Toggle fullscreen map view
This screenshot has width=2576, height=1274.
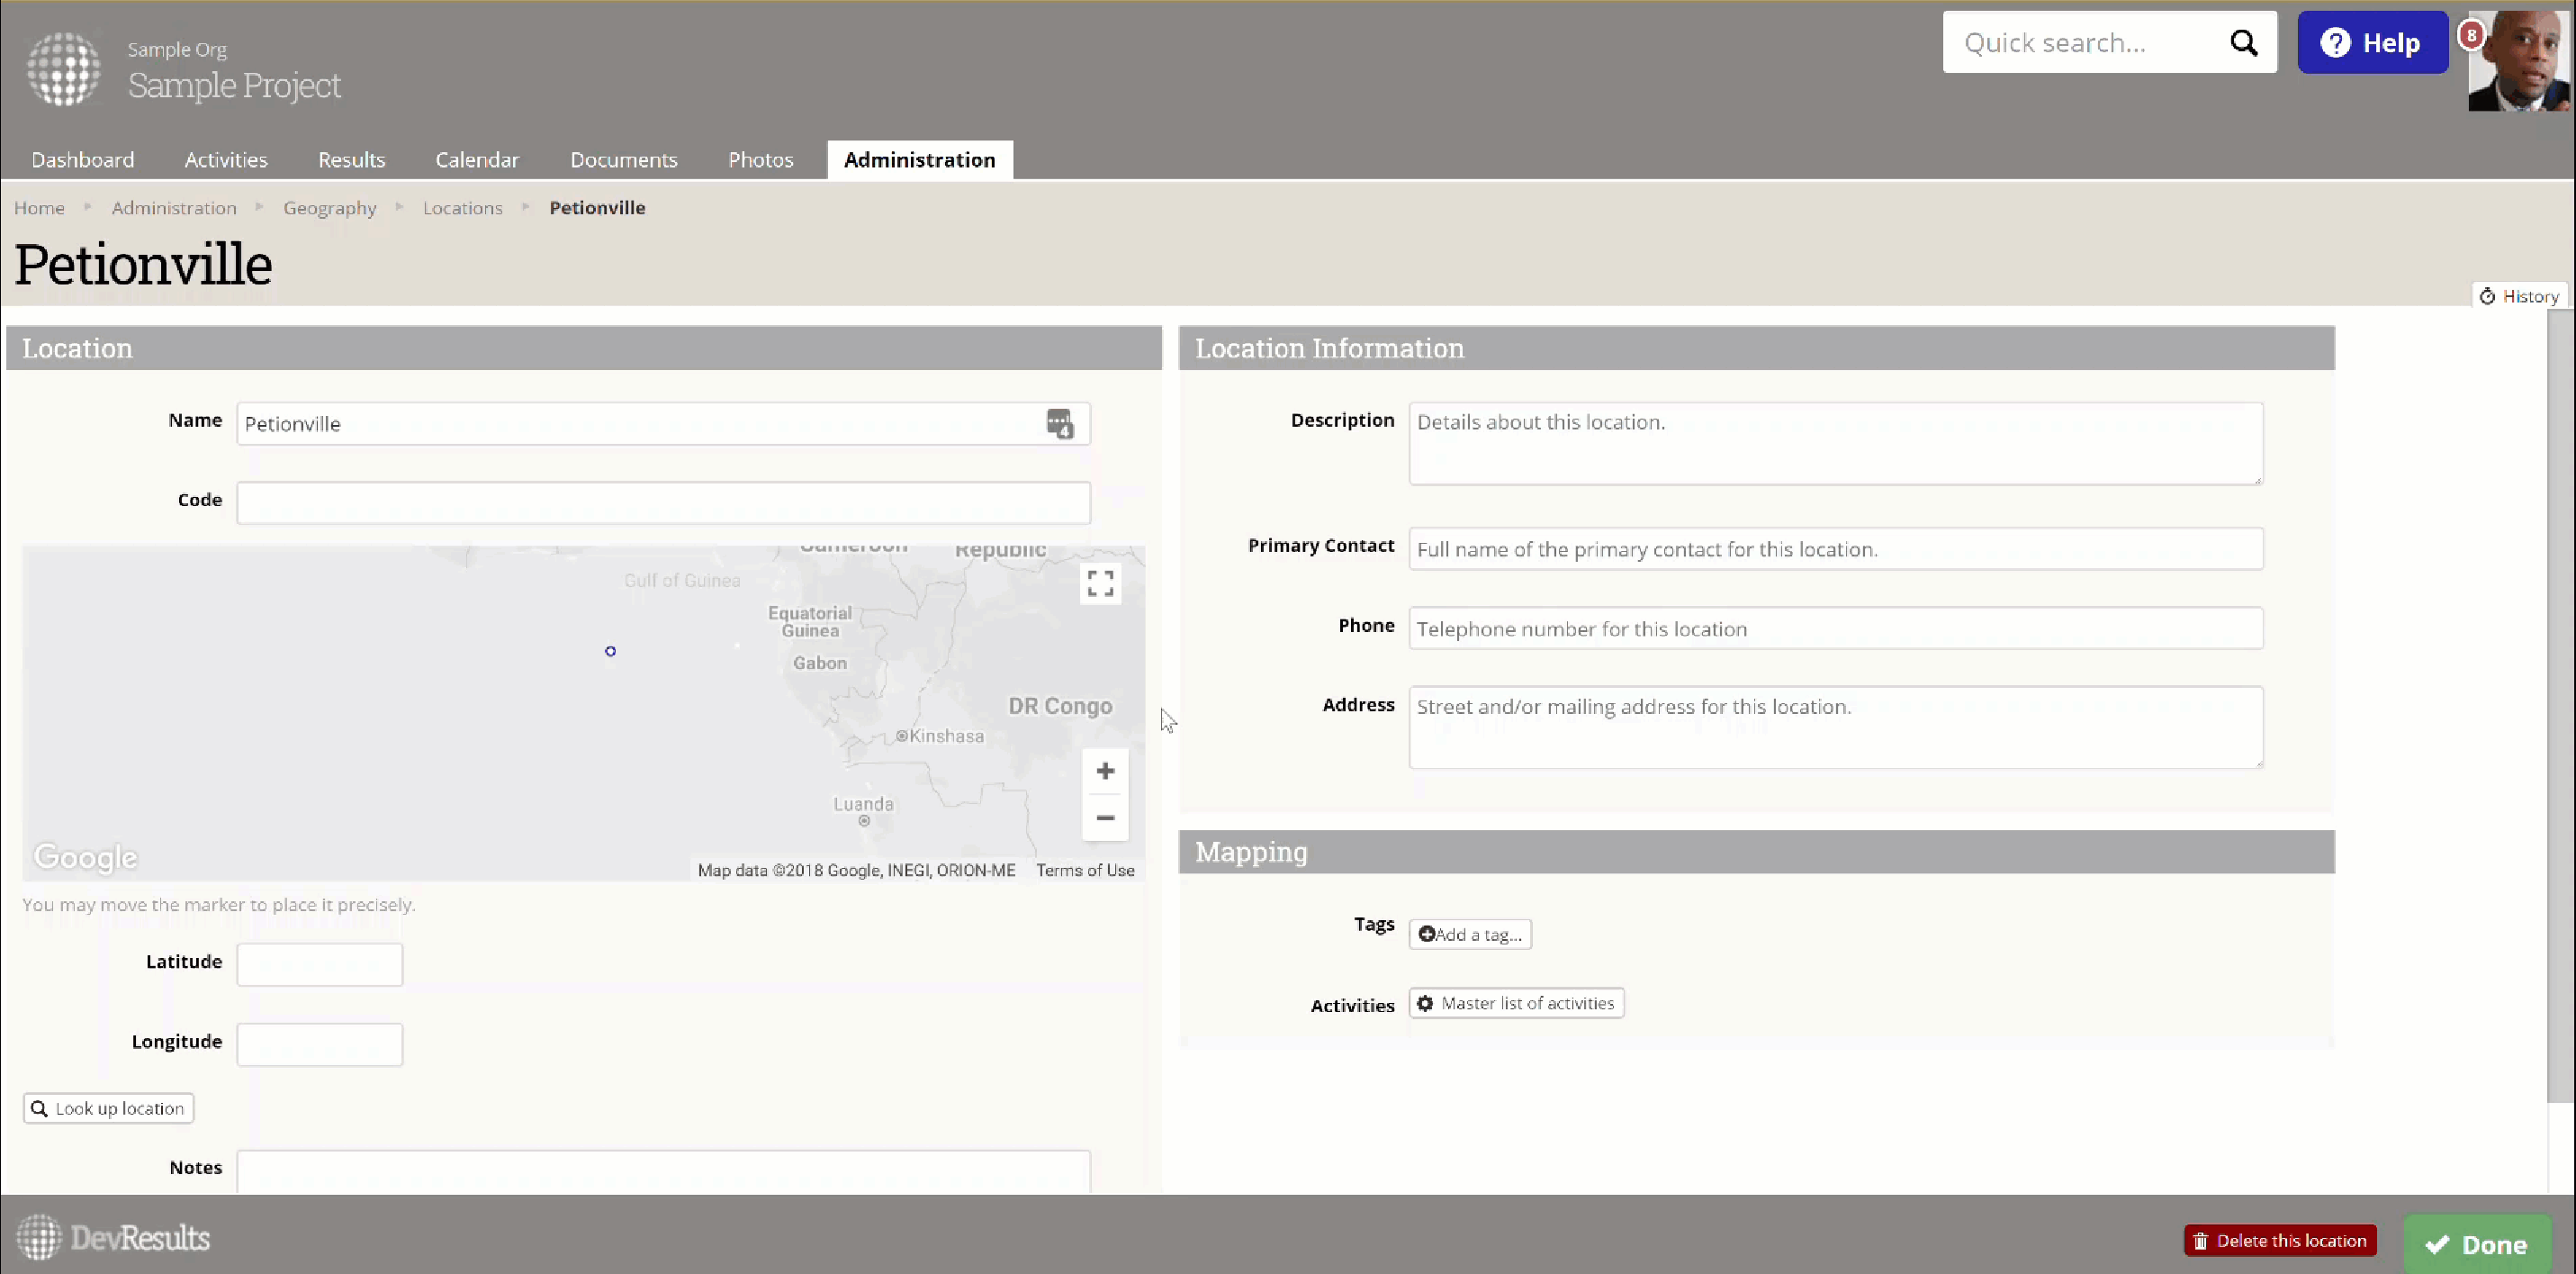point(1100,583)
